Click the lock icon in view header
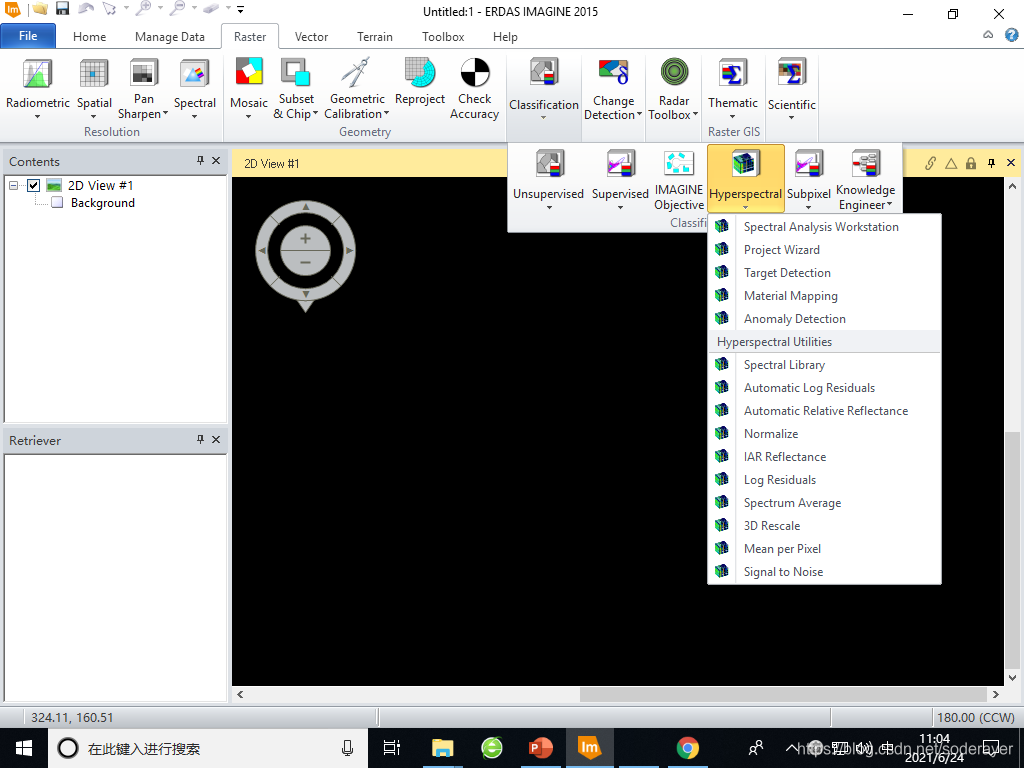 (x=971, y=163)
